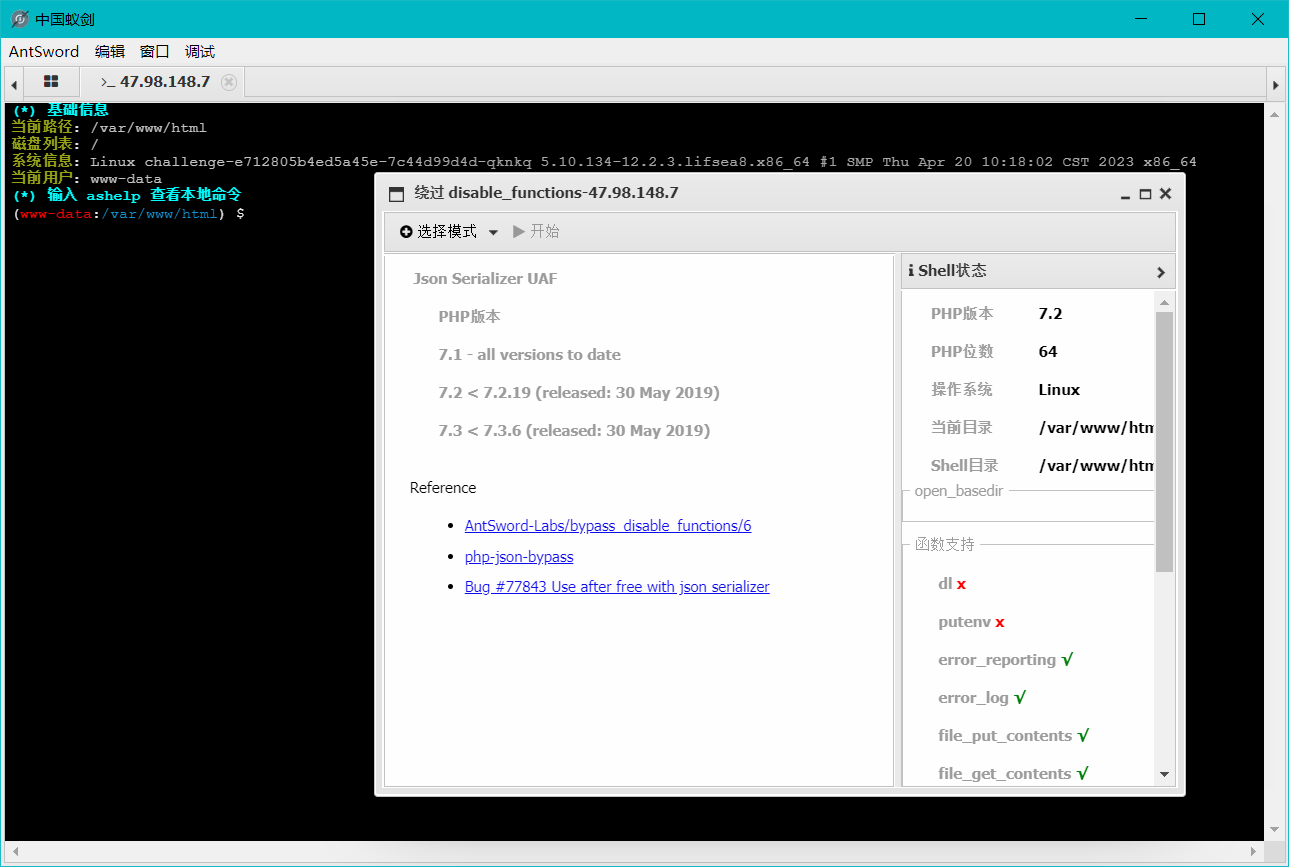Open AntSword-Labs/bypass_disable_functions/6 link
The width and height of the screenshot is (1289, 867).
click(x=608, y=526)
